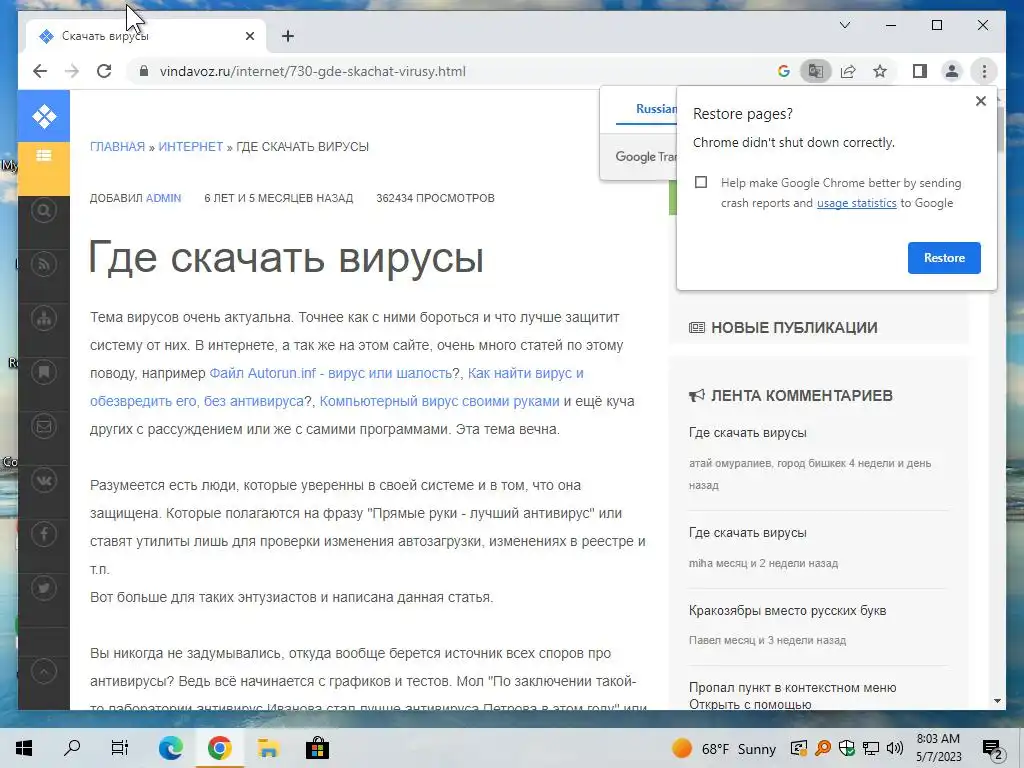The width and height of the screenshot is (1024, 768).
Task: Click the scrollbar down arrow
Action: 997,701
